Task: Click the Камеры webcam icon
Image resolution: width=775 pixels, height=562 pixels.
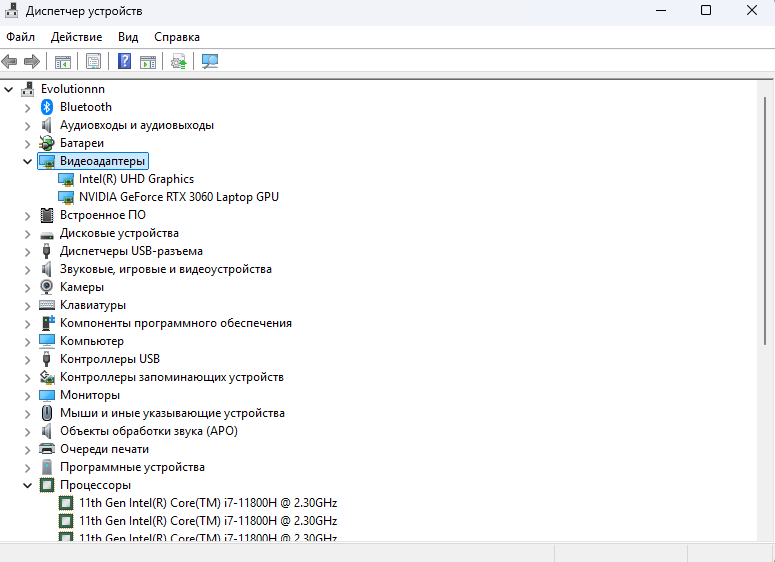Action: pos(46,287)
